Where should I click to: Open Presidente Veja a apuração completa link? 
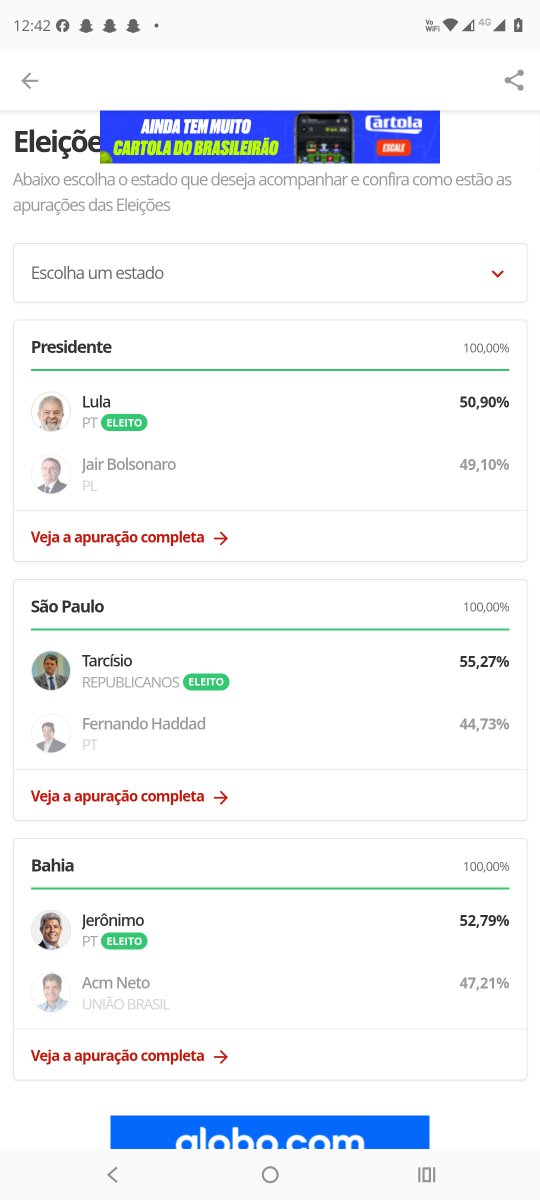(130, 537)
